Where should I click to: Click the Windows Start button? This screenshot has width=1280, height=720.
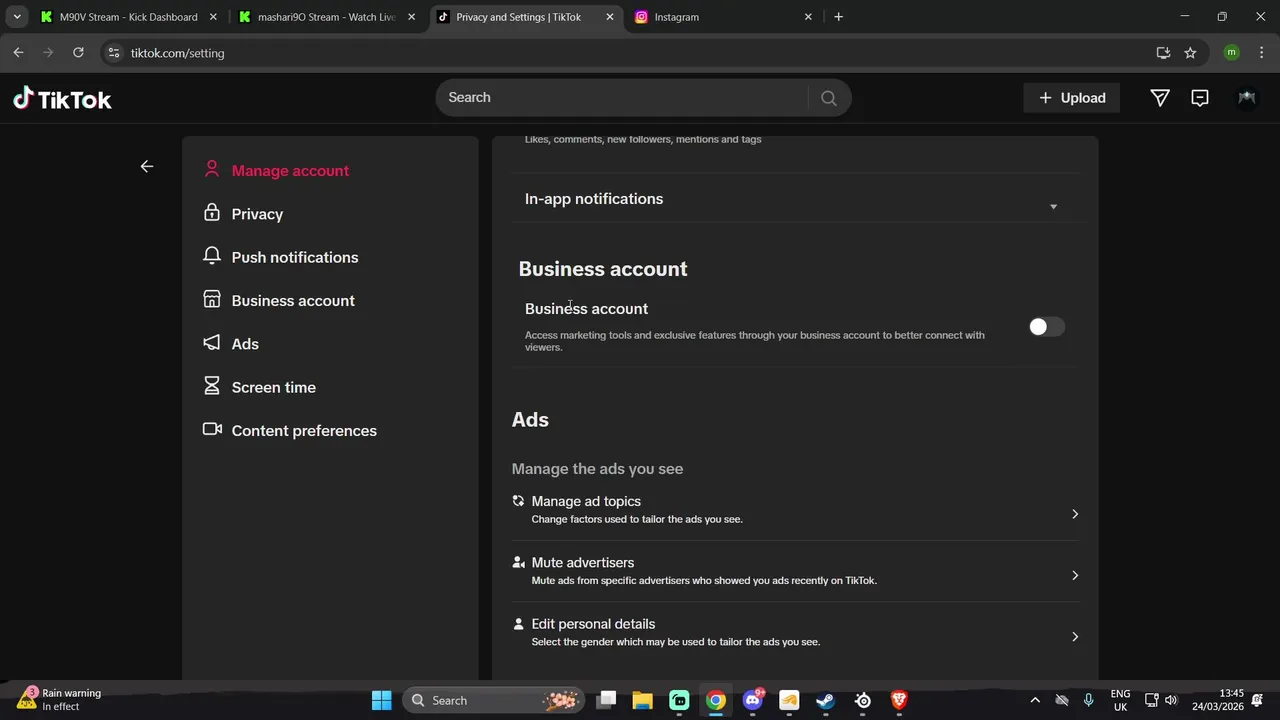pyautogui.click(x=382, y=700)
